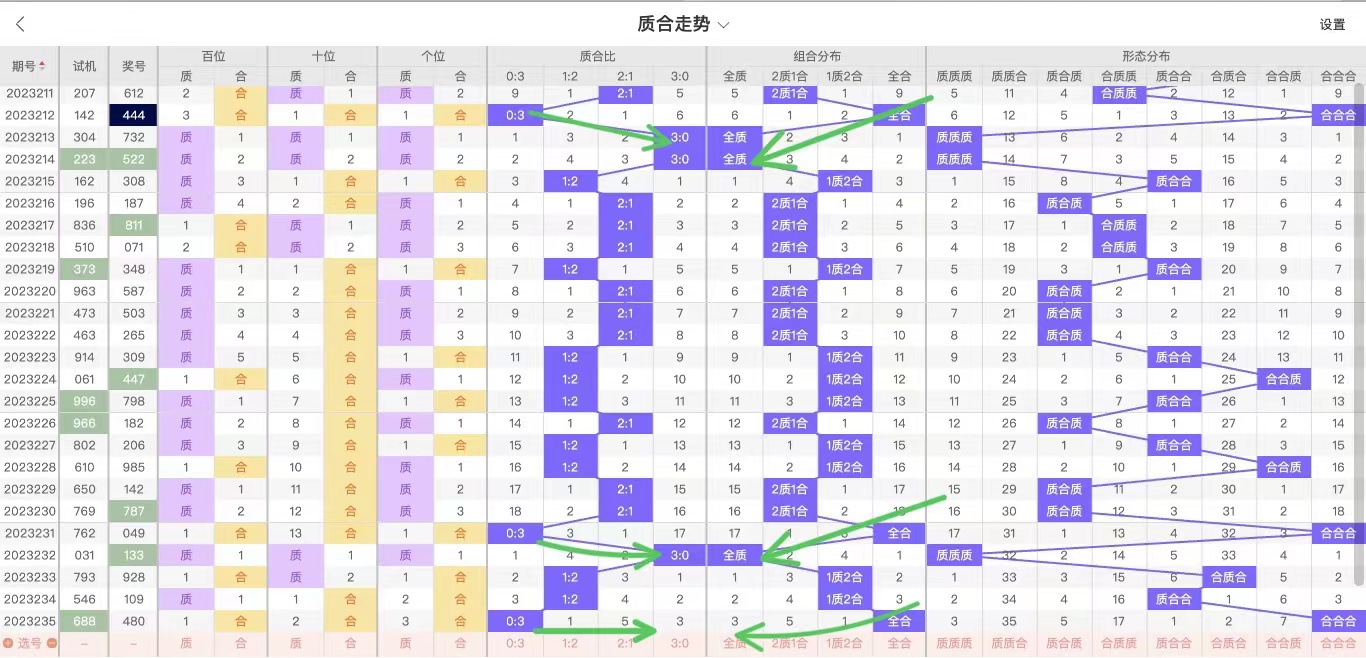Select 全合 in the selection row
1366x658 pixels.
[899, 644]
